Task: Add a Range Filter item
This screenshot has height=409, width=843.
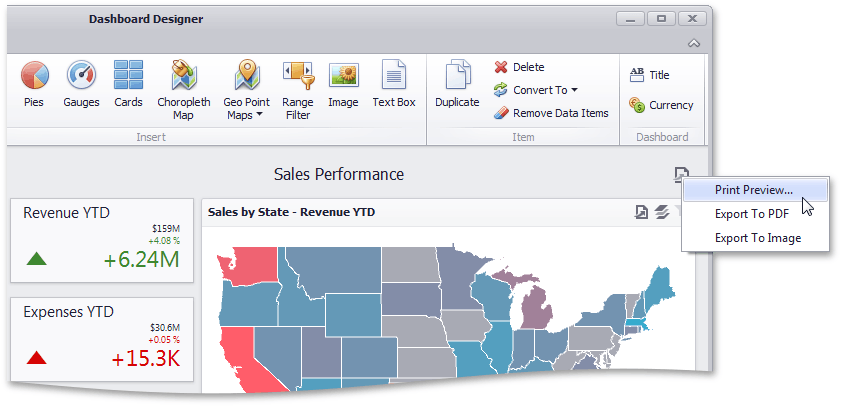Action: (297, 88)
